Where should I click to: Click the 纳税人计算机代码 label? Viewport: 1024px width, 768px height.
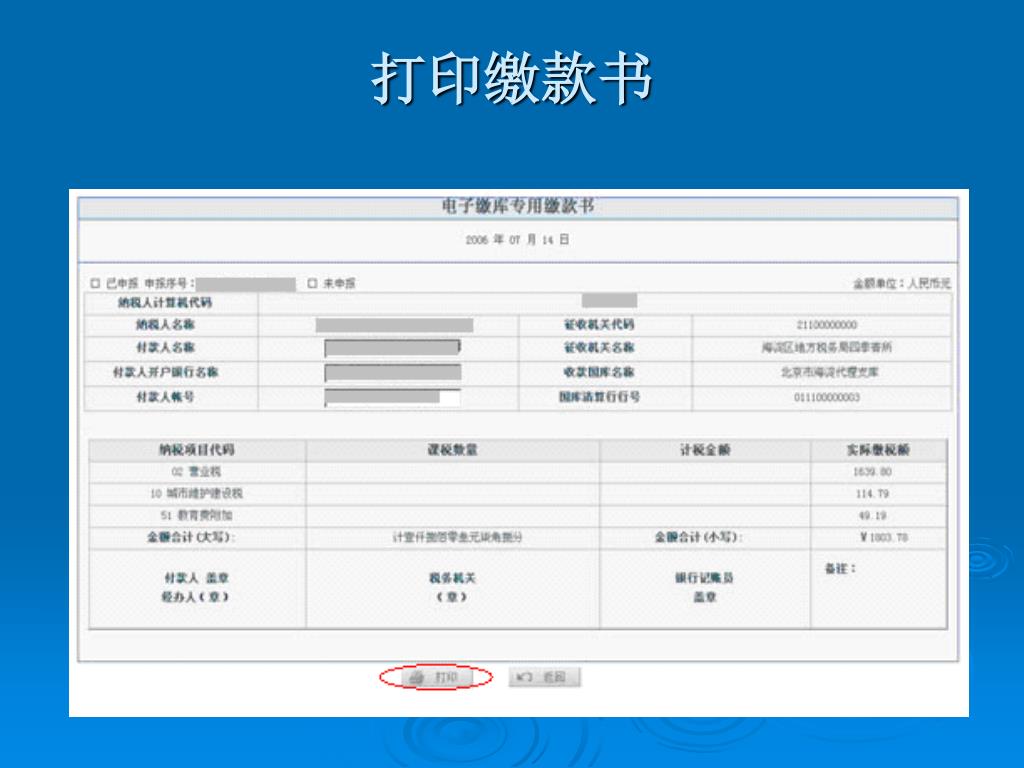[x=165, y=302]
